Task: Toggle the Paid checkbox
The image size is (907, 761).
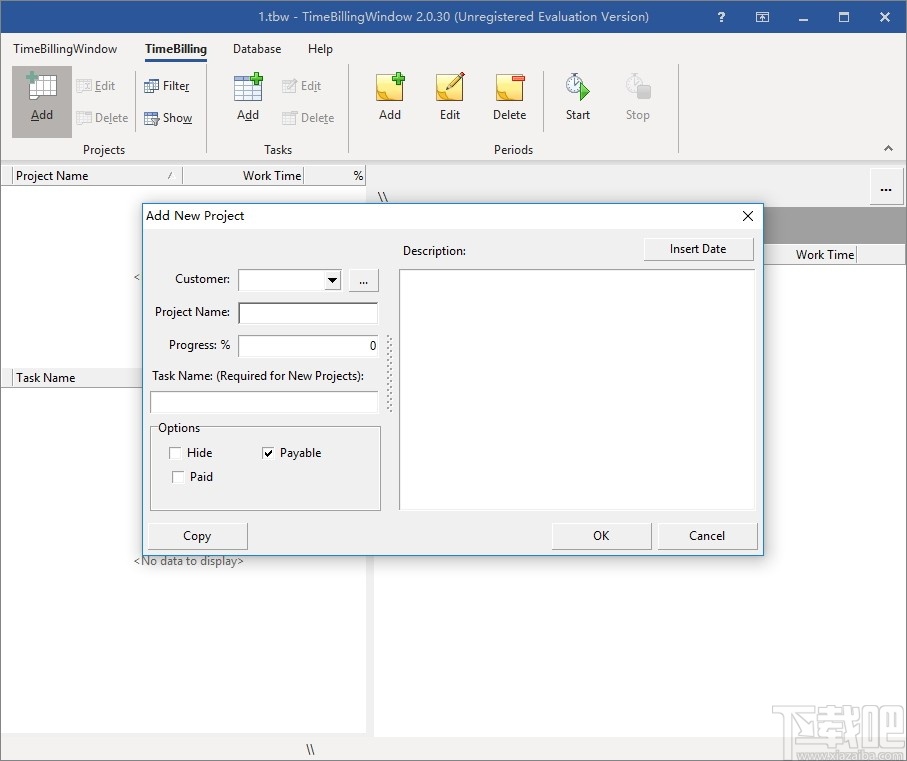Action: coord(178,476)
